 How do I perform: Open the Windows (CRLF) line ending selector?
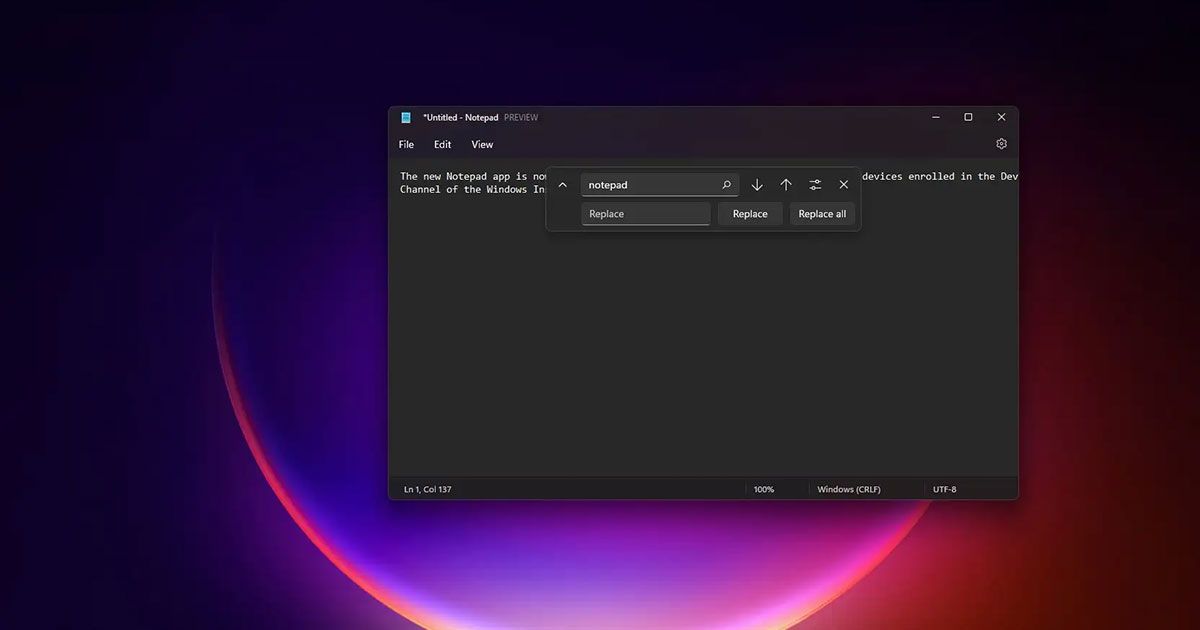click(849, 489)
